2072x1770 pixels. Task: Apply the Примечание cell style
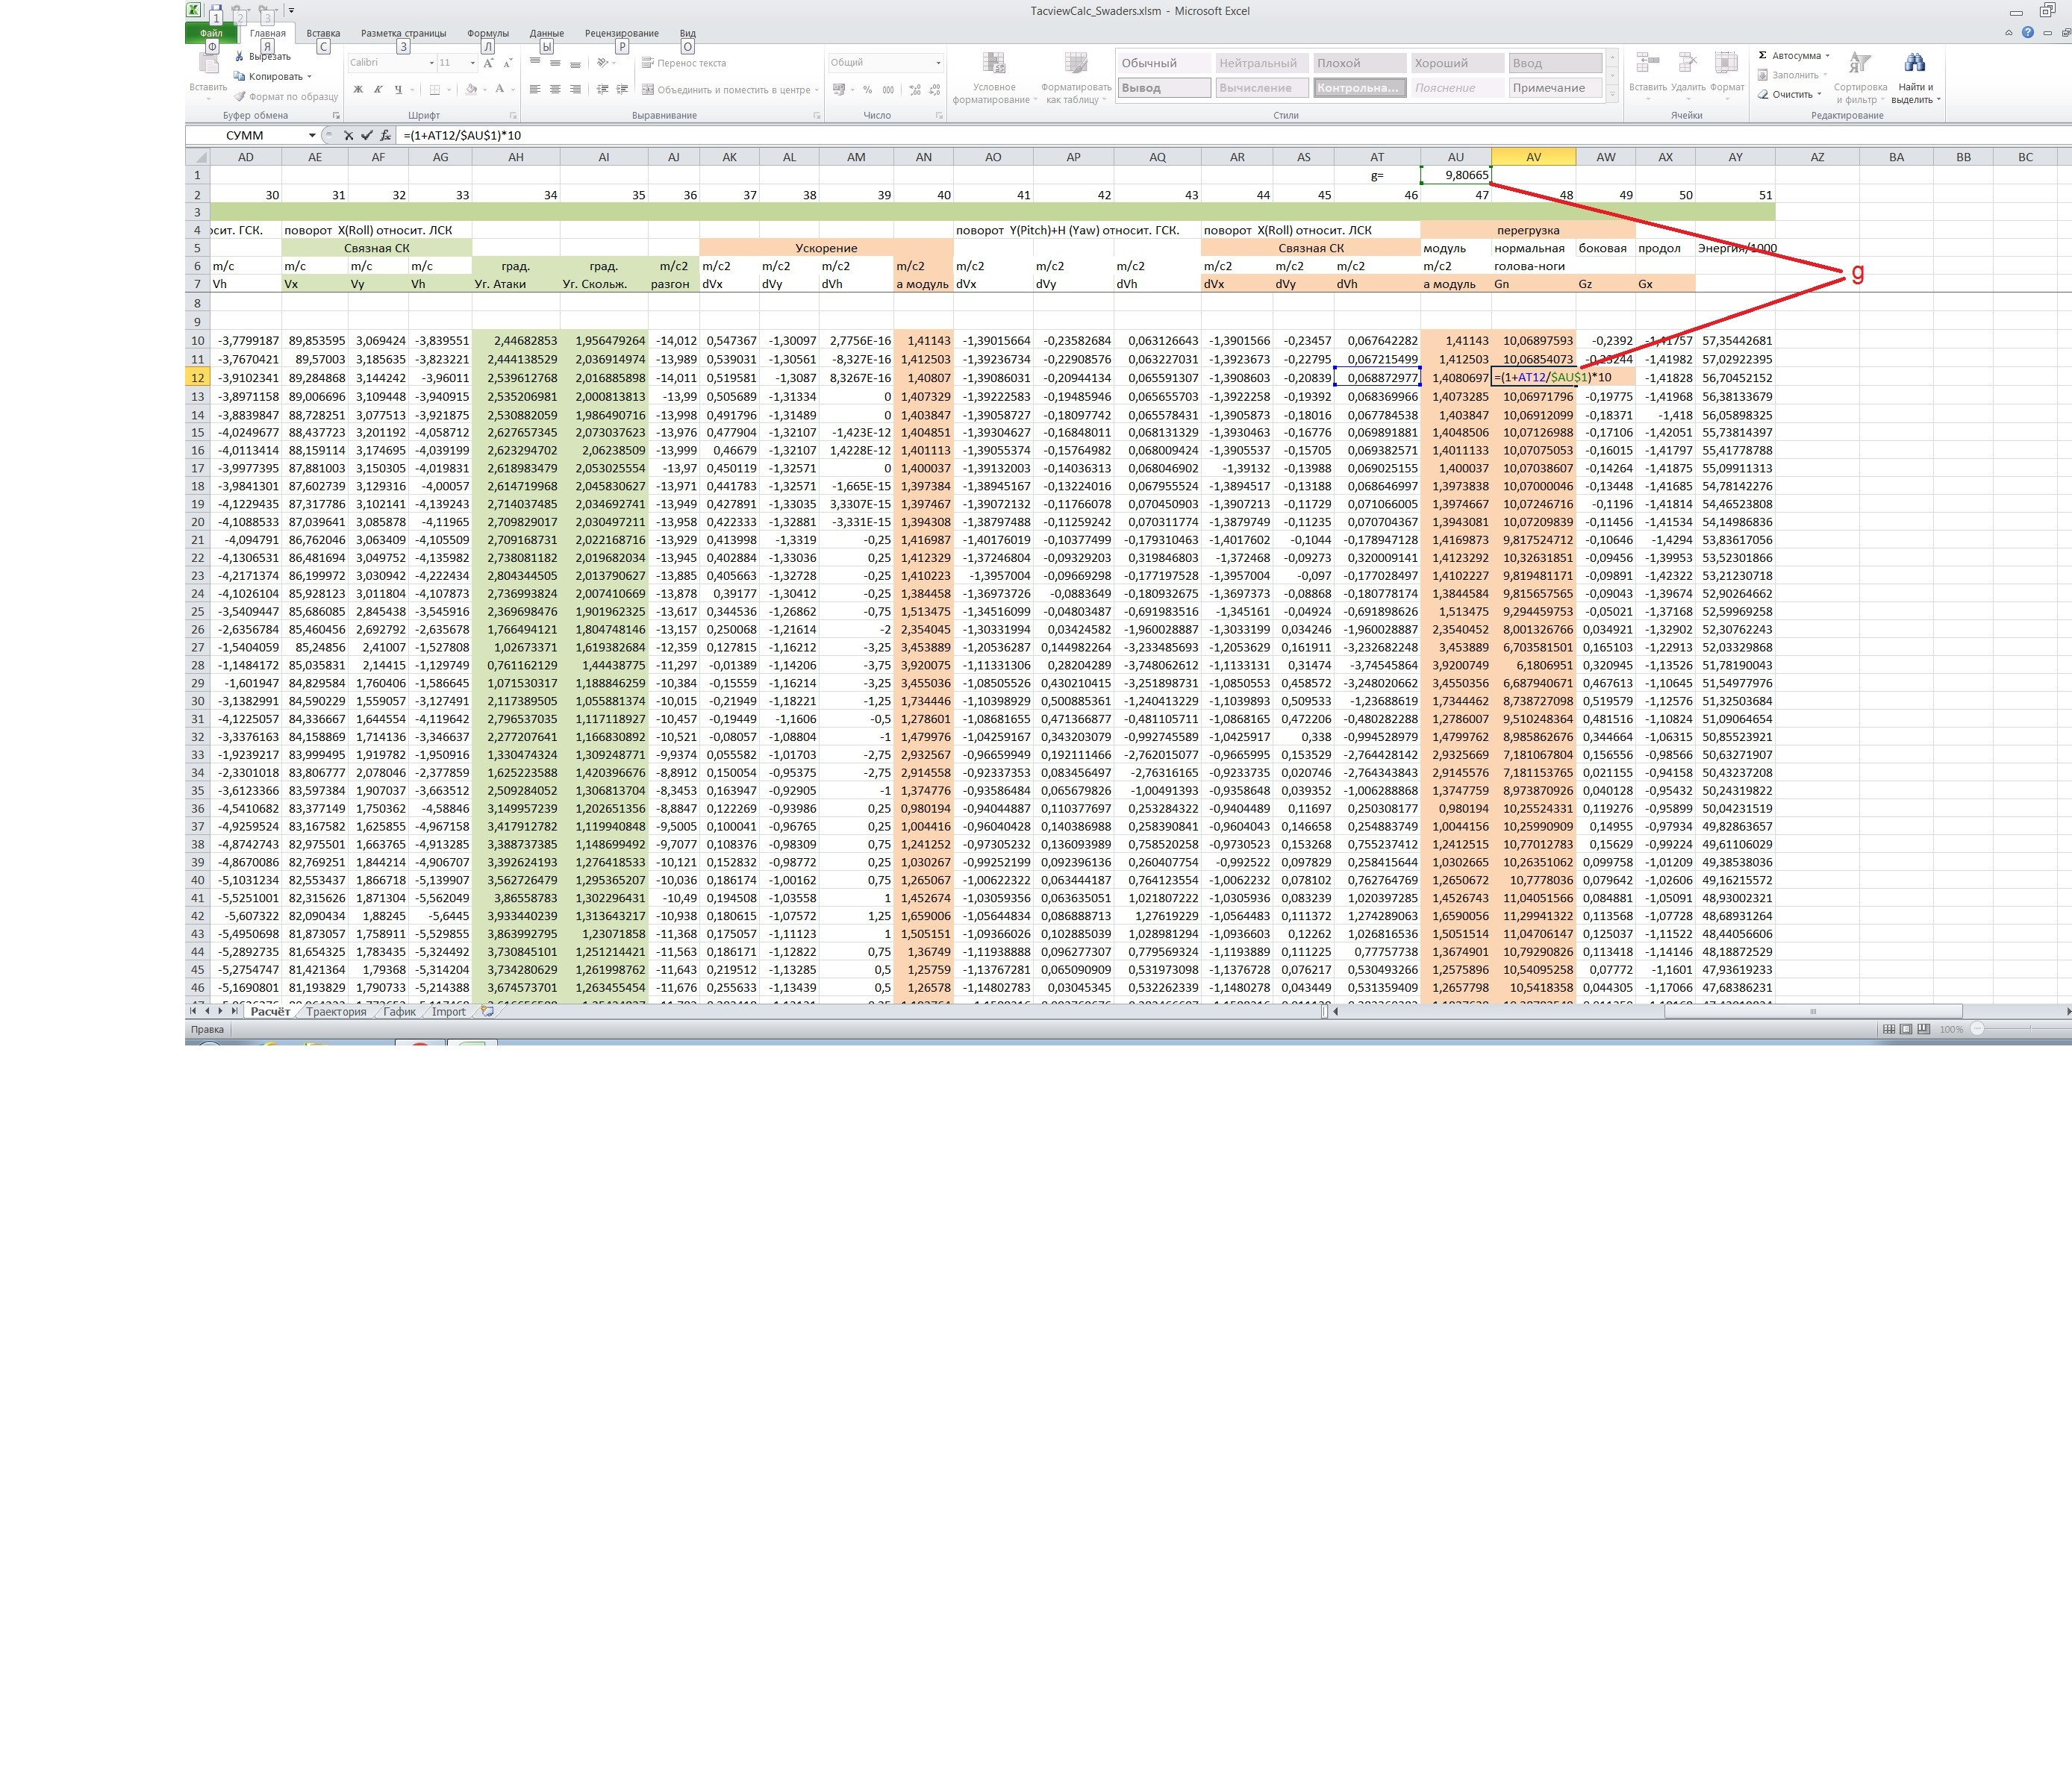(1555, 88)
